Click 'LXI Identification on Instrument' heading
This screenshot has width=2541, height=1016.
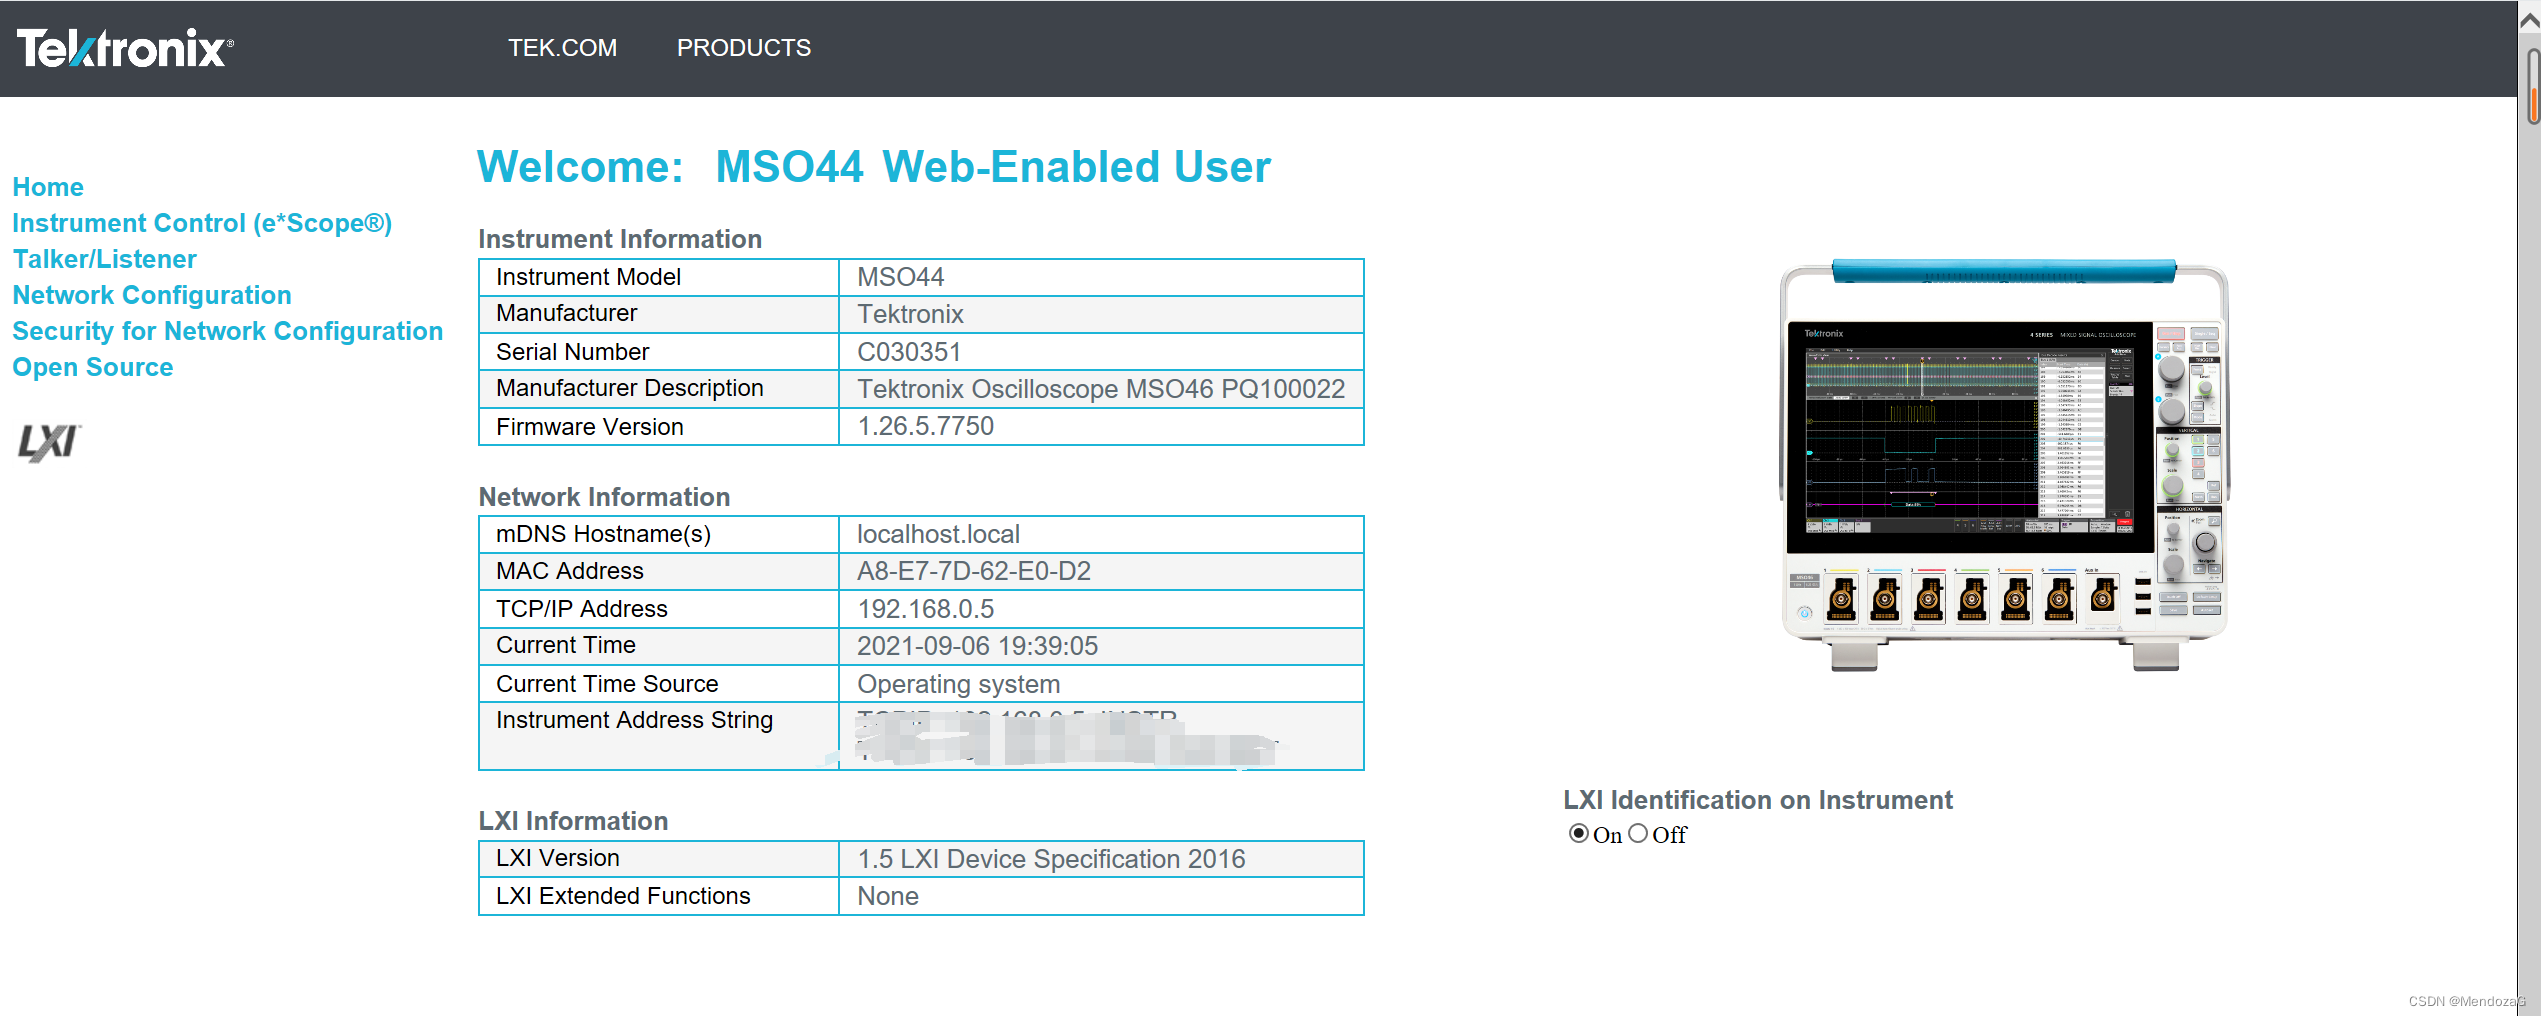pyautogui.click(x=1757, y=800)
